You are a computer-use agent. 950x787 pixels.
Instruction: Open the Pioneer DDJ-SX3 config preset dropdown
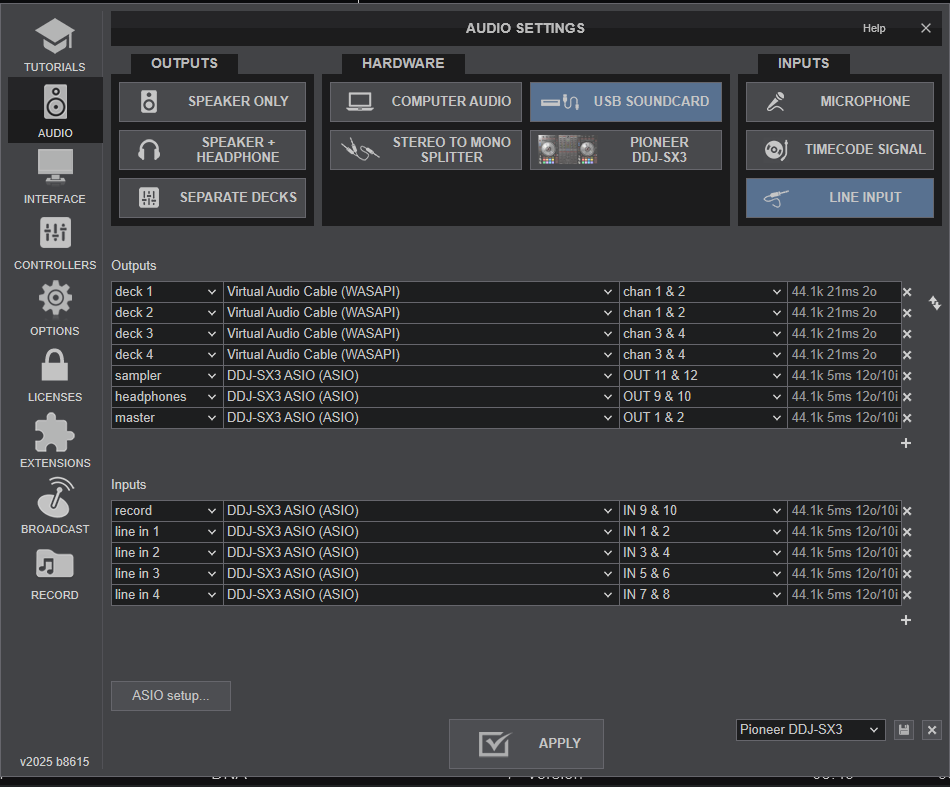pos(811,730)
